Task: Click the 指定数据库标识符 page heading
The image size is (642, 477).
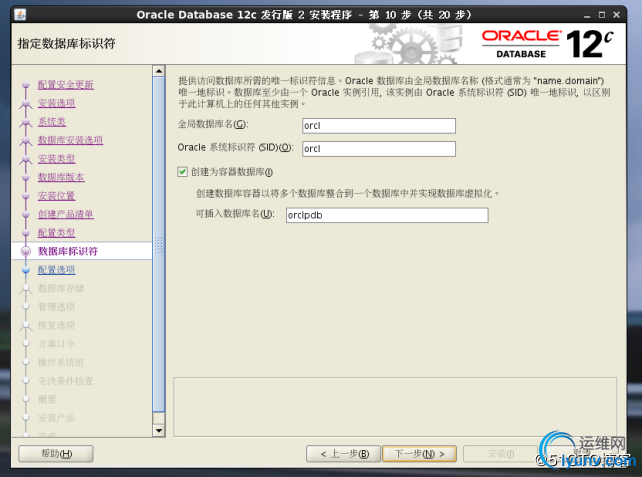Action: tap(66, 43)
